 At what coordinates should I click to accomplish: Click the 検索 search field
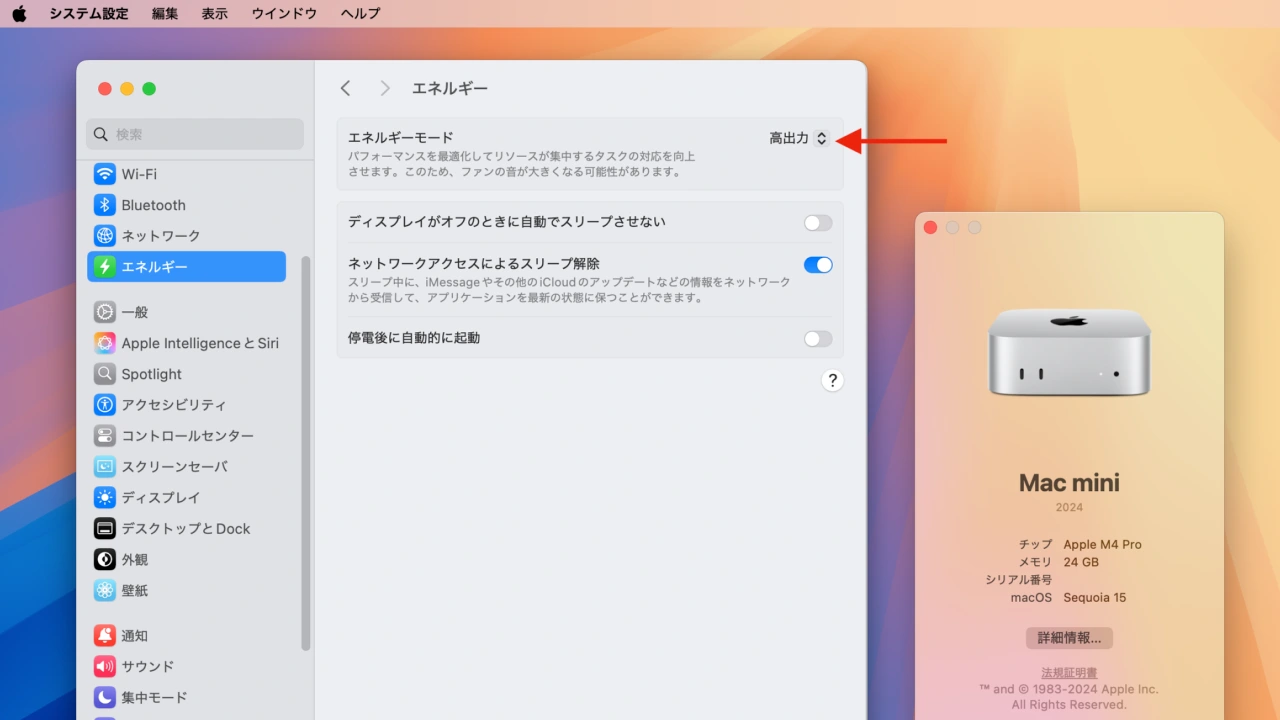click(195, 134)
